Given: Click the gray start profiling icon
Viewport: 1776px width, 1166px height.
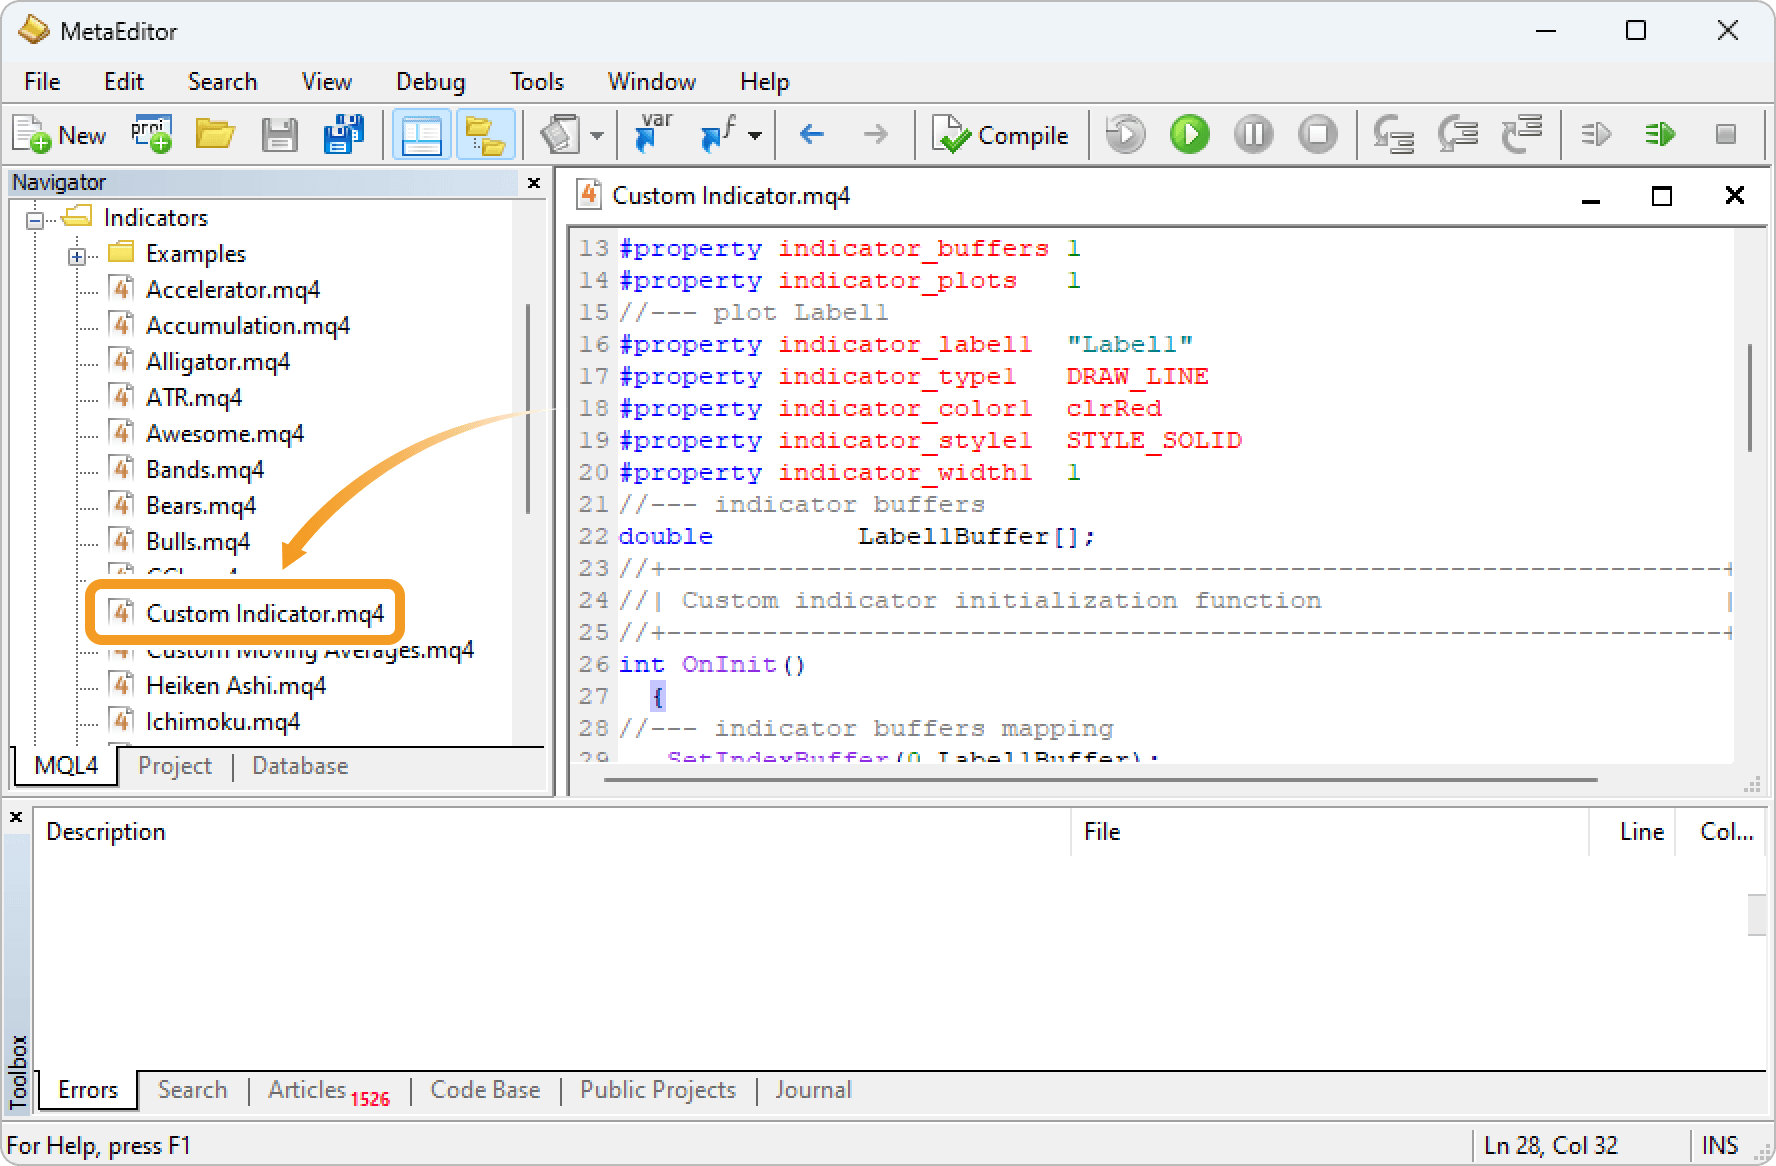Looking at the screenshot, I should (1596, 134).
